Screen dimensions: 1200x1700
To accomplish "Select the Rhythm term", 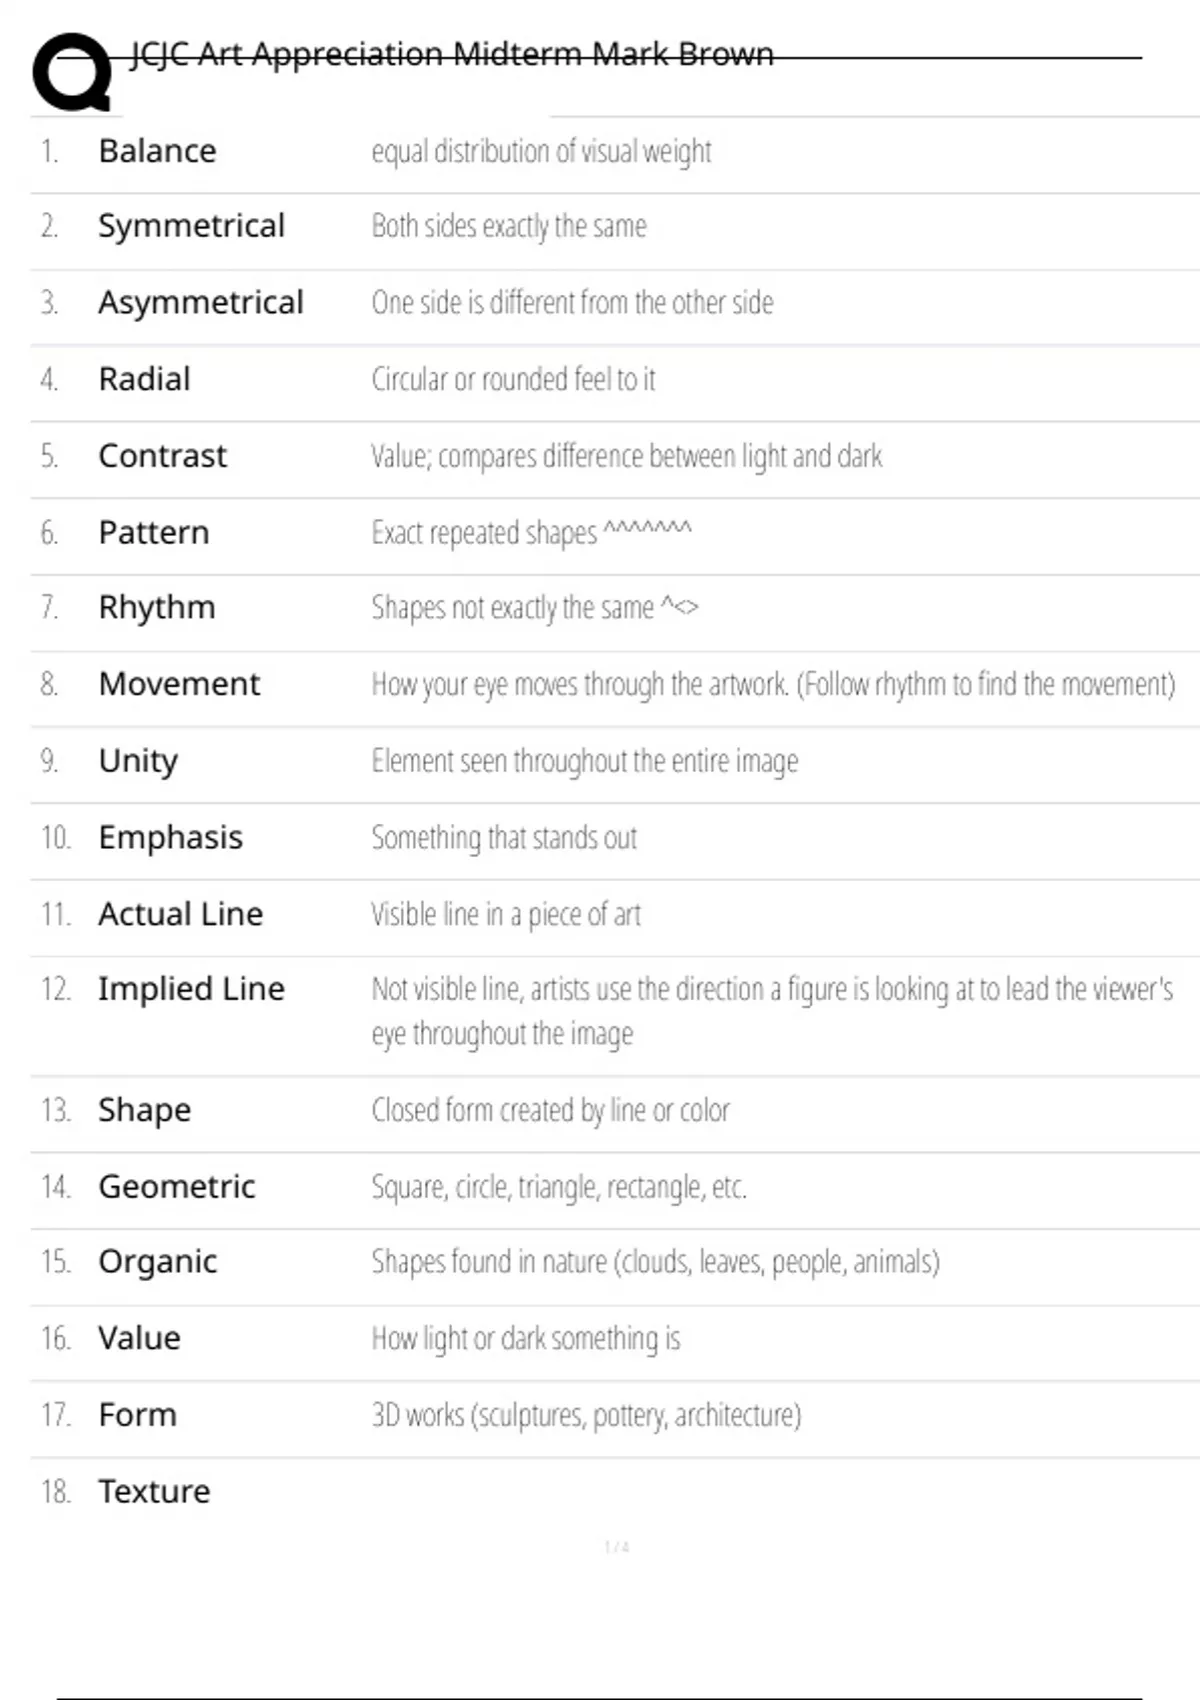I will point(157,607).
